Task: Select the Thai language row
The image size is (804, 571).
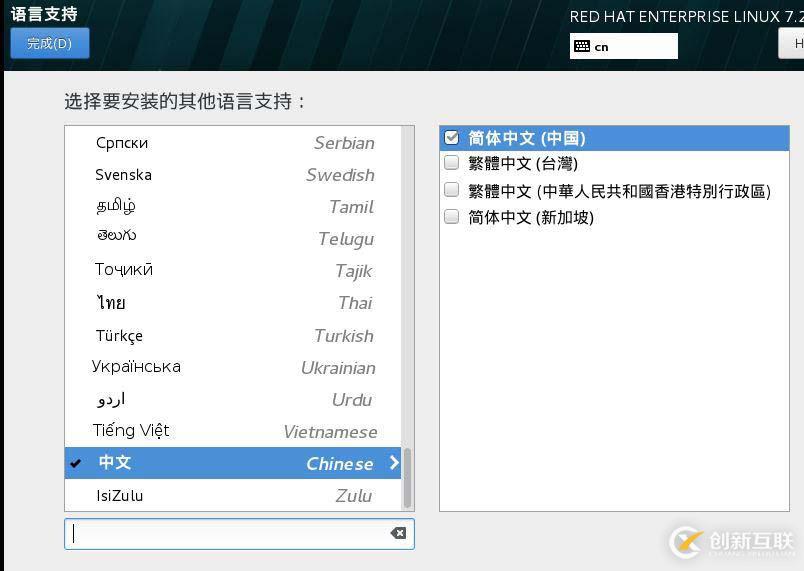Action: [233, 302]
